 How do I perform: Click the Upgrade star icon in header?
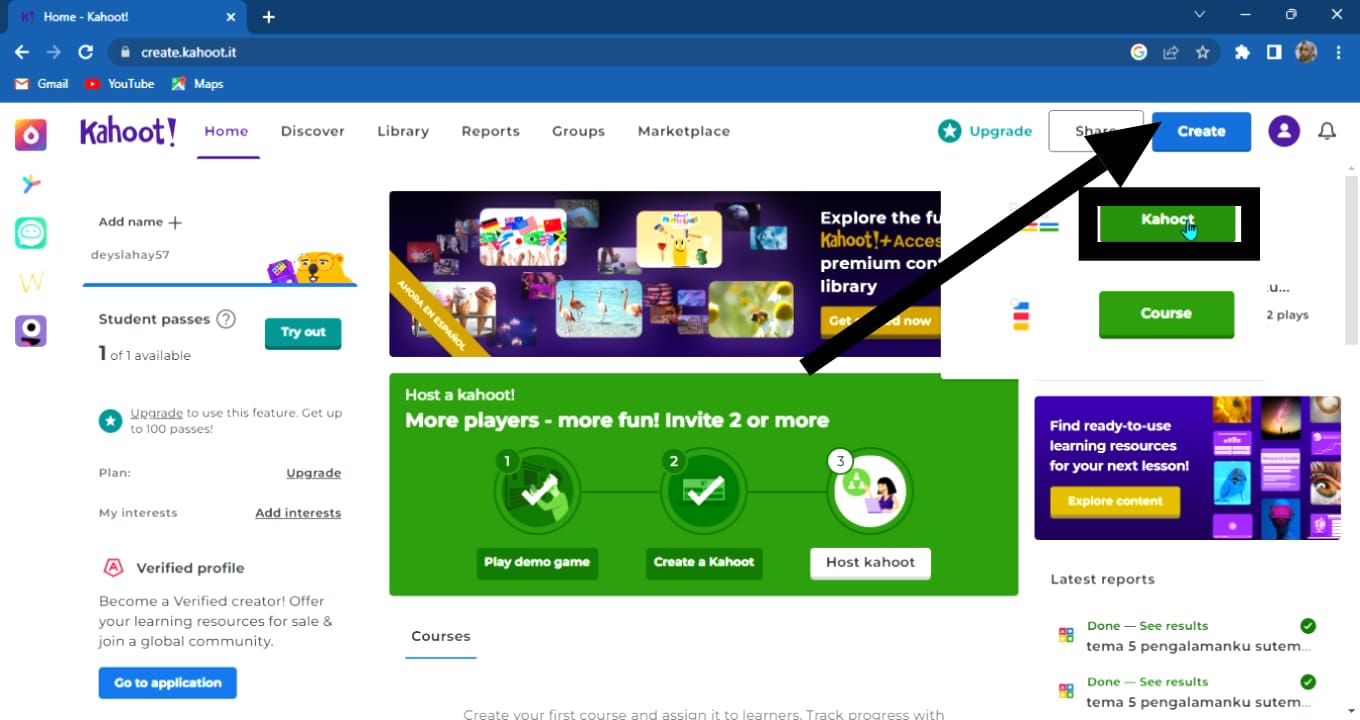[949, 131]
